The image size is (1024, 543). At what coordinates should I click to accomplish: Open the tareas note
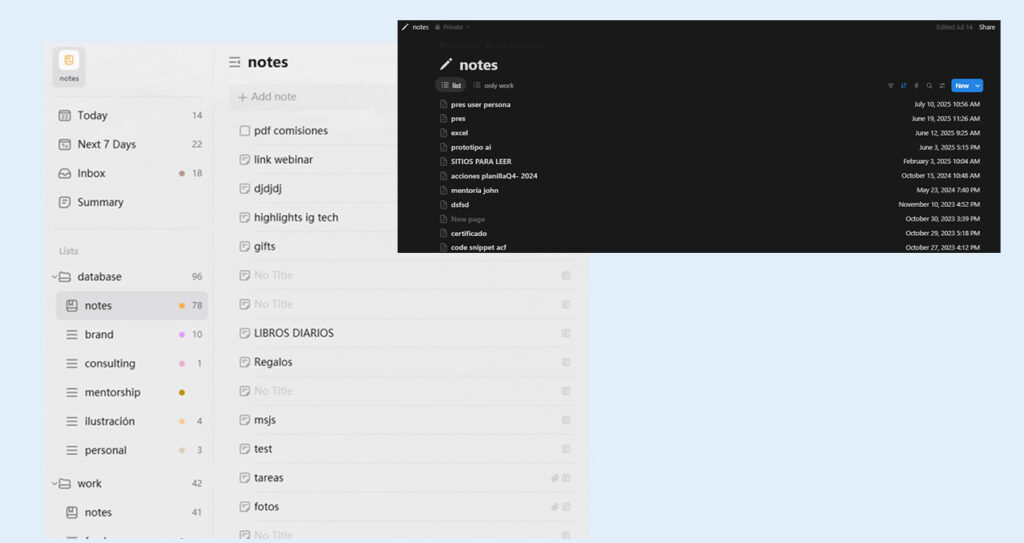[268, 478]
